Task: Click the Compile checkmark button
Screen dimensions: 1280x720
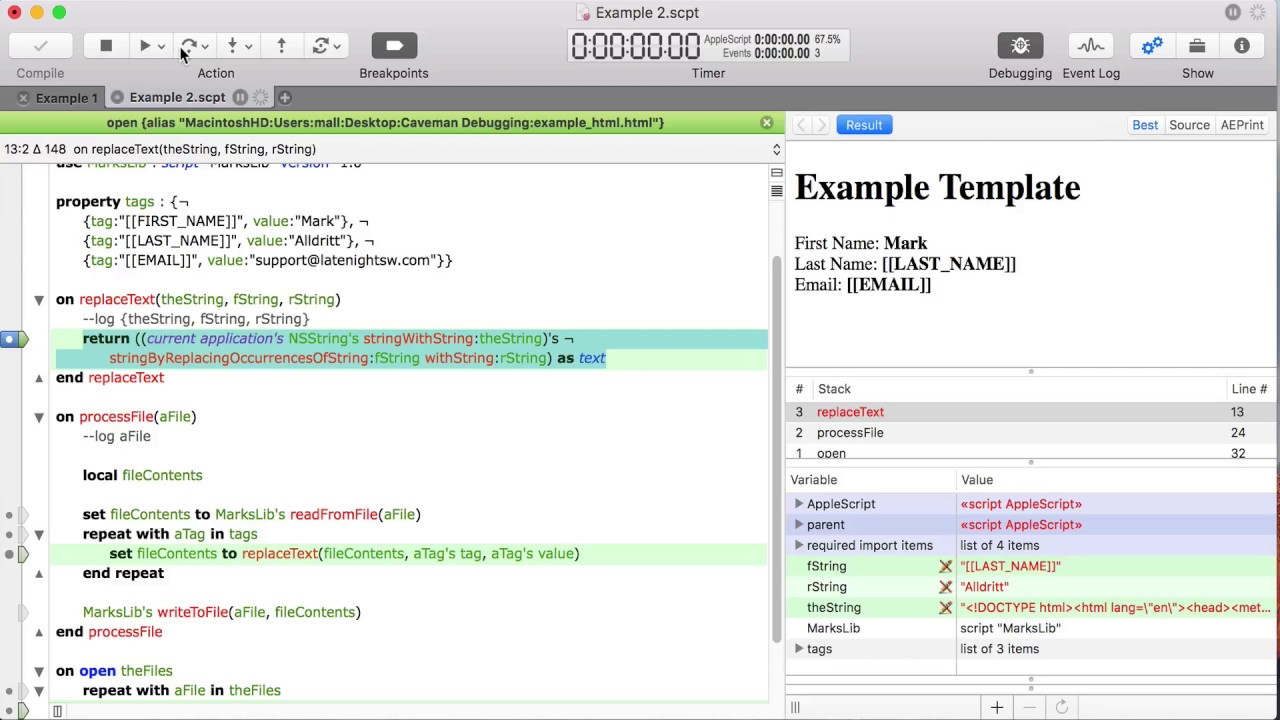Action: click(40, 46)
